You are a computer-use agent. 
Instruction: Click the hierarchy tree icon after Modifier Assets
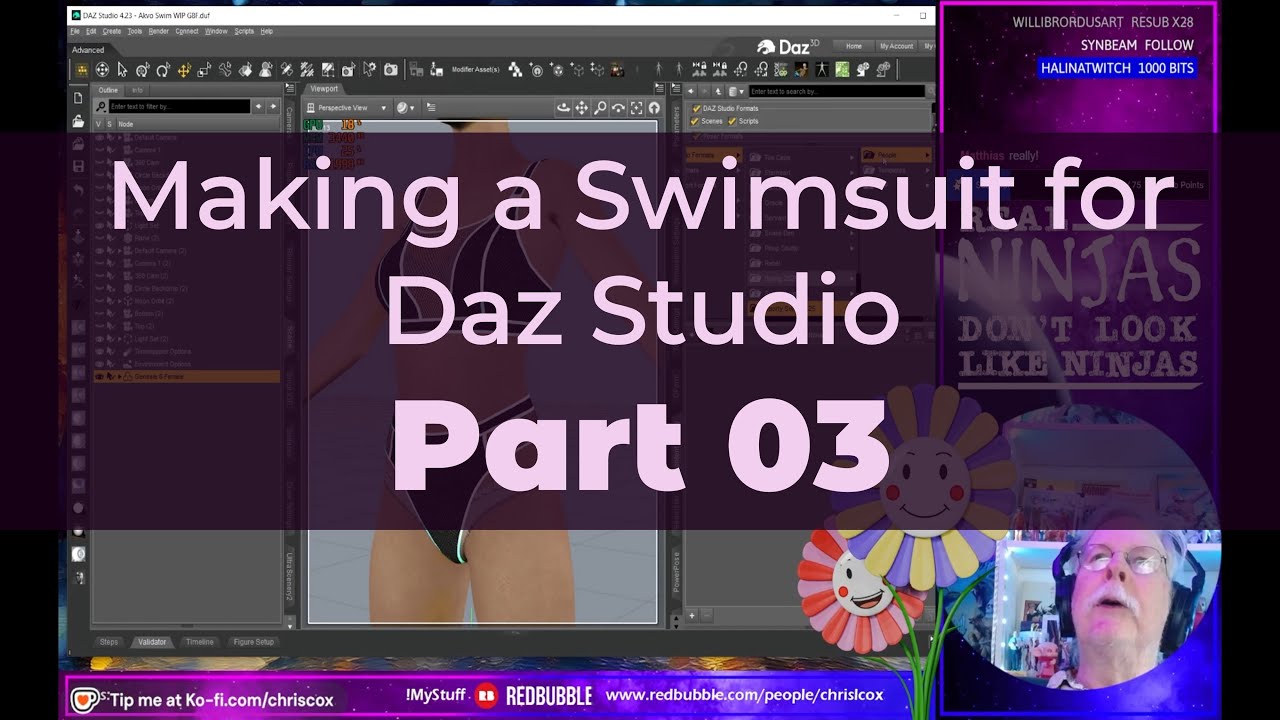point(515,70)
